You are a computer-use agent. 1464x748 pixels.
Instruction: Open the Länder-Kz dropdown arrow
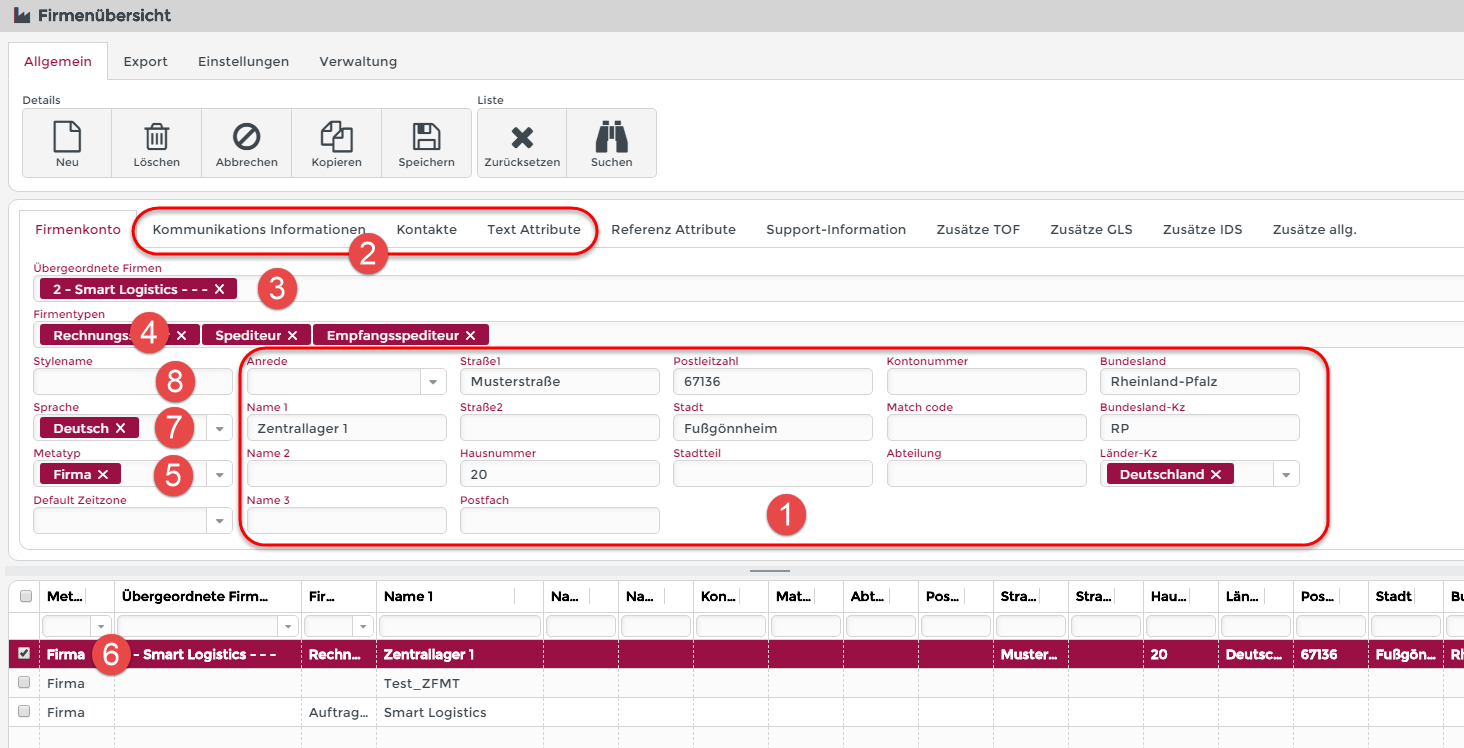1286,474
